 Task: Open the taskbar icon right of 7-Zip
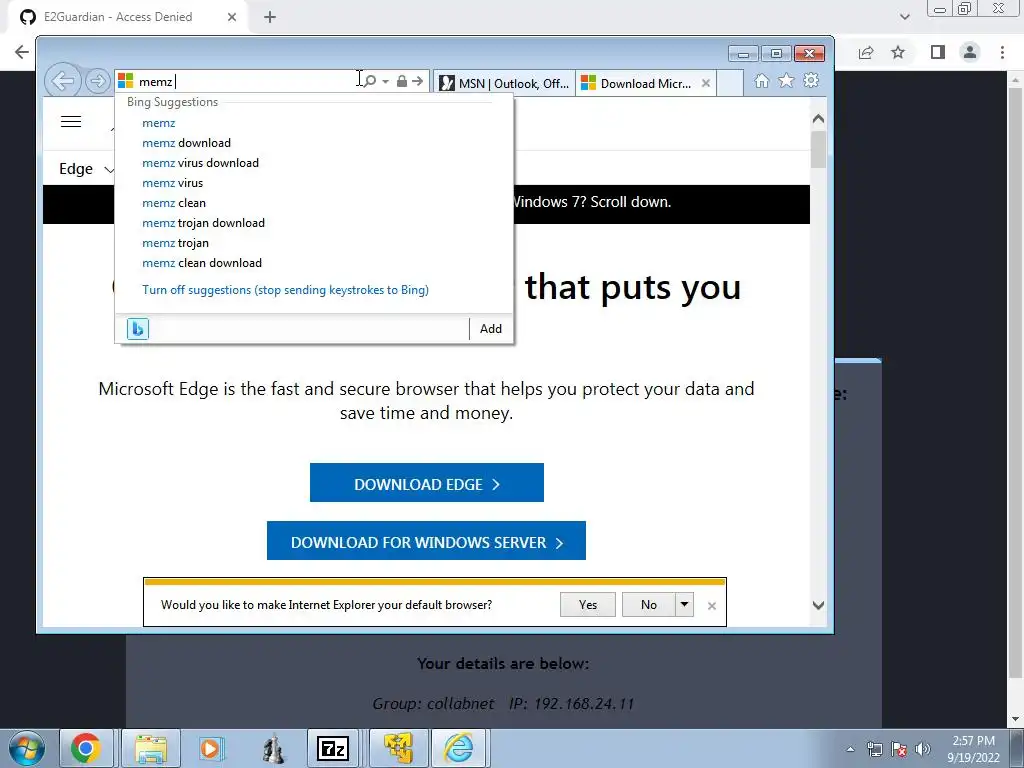pos(399,748)
